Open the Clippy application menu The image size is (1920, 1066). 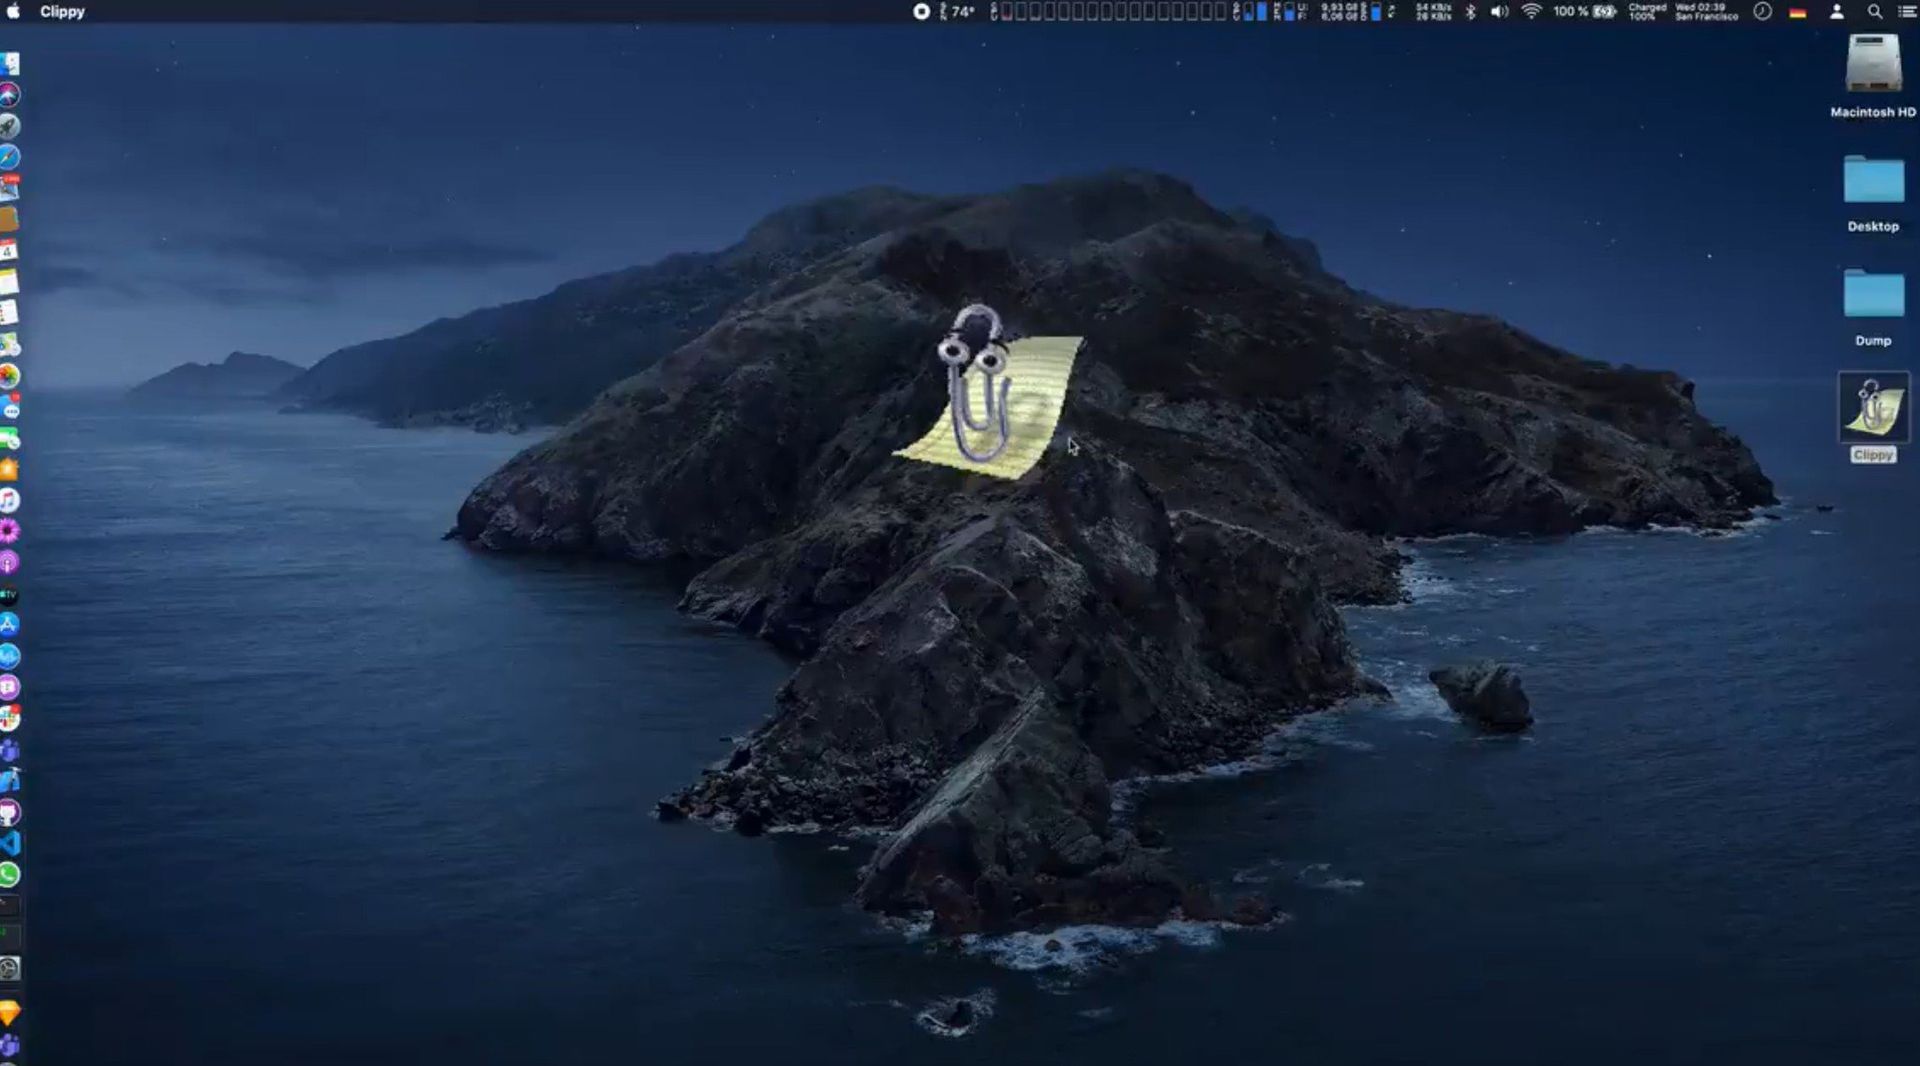click(x=60, y=11)
